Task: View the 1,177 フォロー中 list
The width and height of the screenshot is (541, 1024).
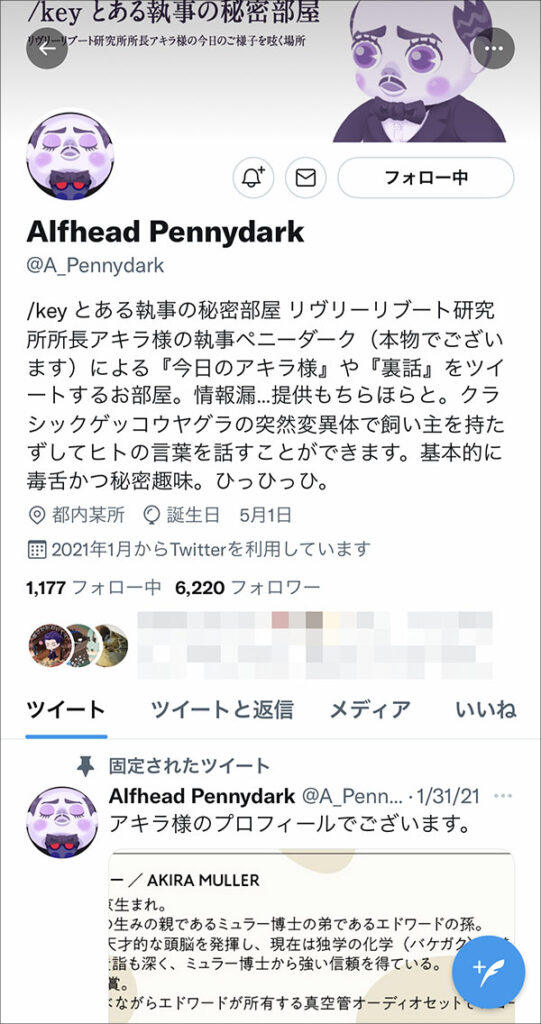Action: tap(93, 587)
